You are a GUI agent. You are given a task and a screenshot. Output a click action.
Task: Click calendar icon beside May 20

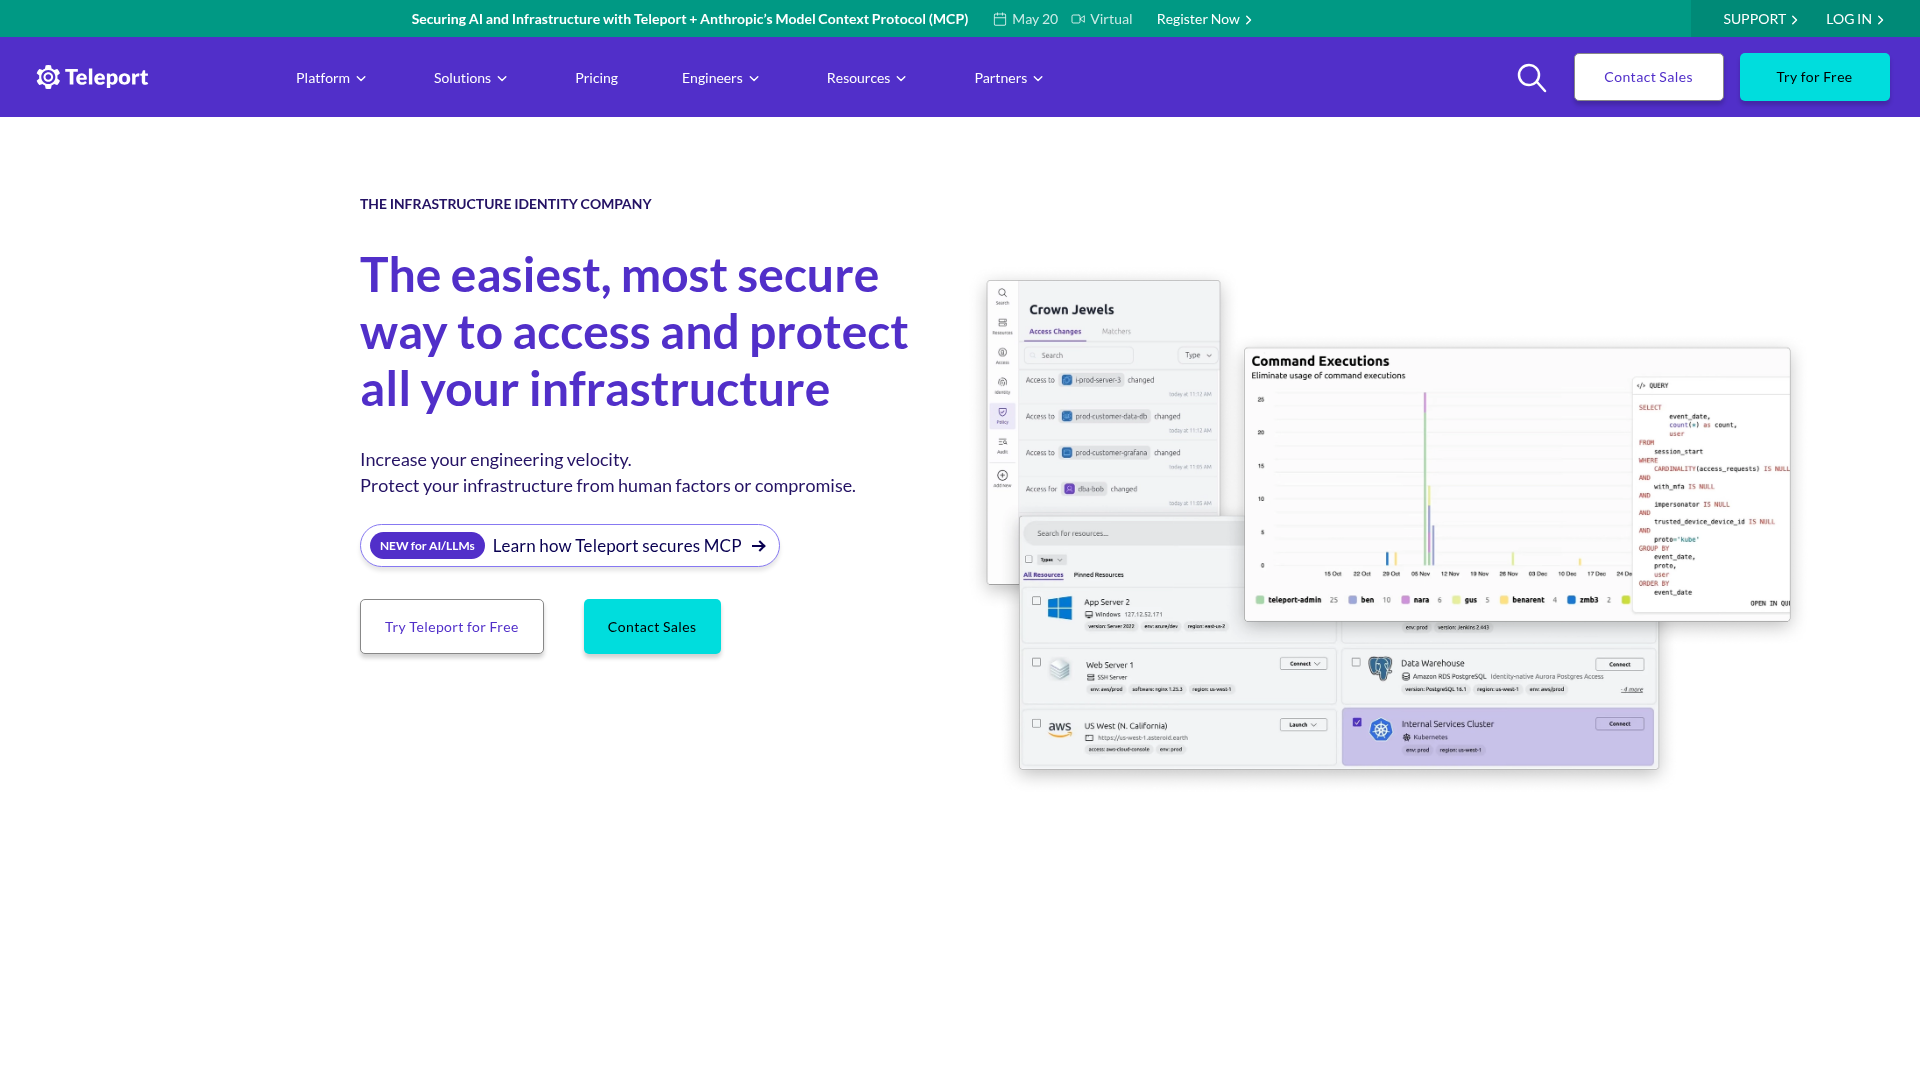999,19
